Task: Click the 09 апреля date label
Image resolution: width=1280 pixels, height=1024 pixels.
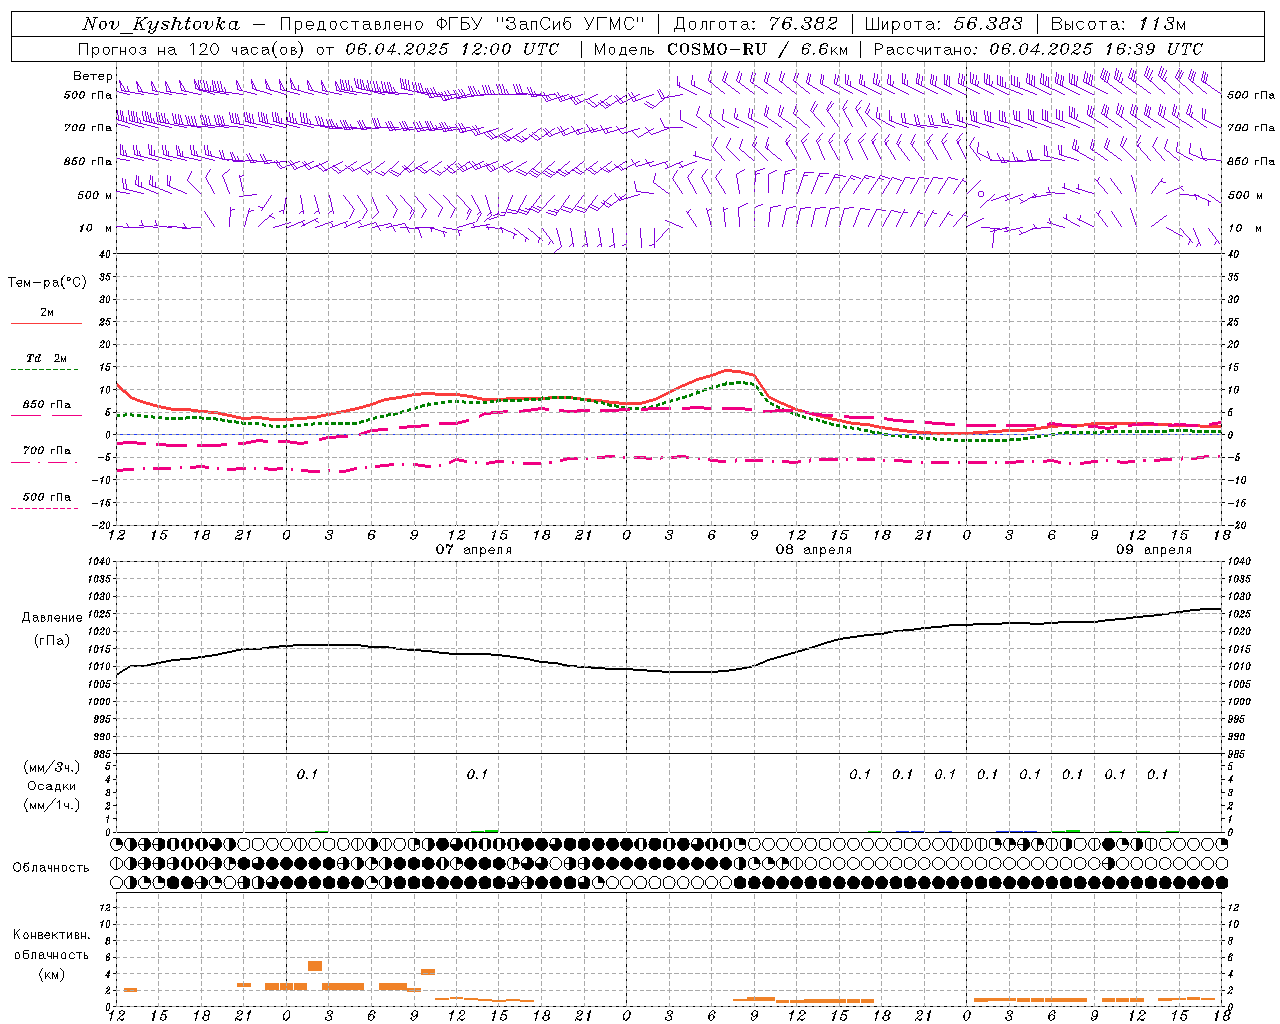Action: (1154, 550)
